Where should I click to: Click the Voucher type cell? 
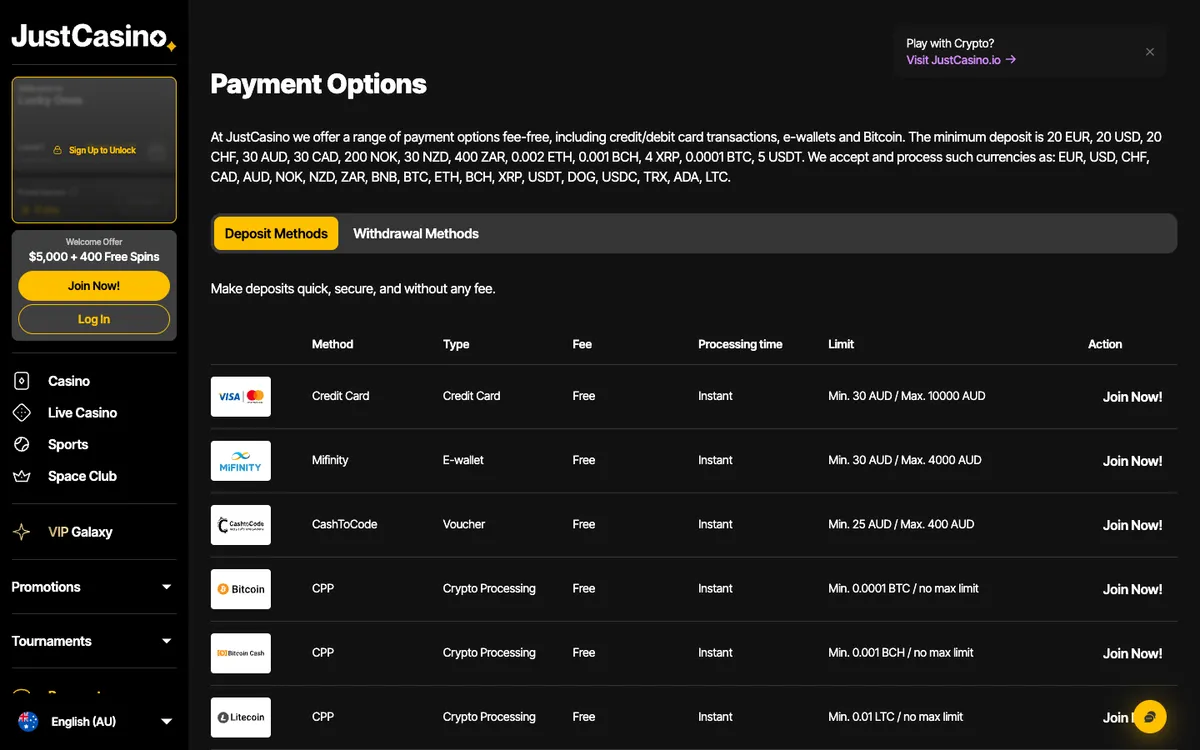click(x=464, y=524)
